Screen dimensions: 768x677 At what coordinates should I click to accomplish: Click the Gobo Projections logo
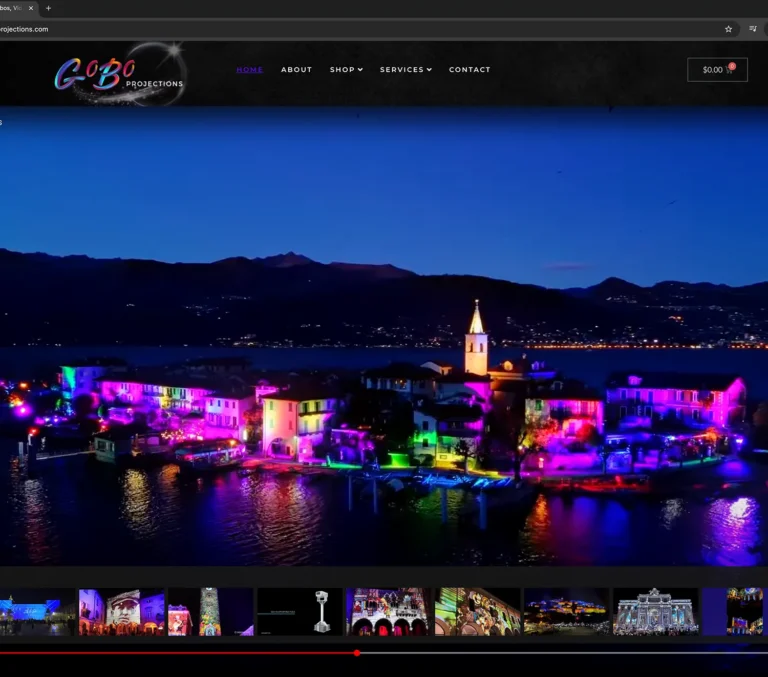tap(120, 73)
